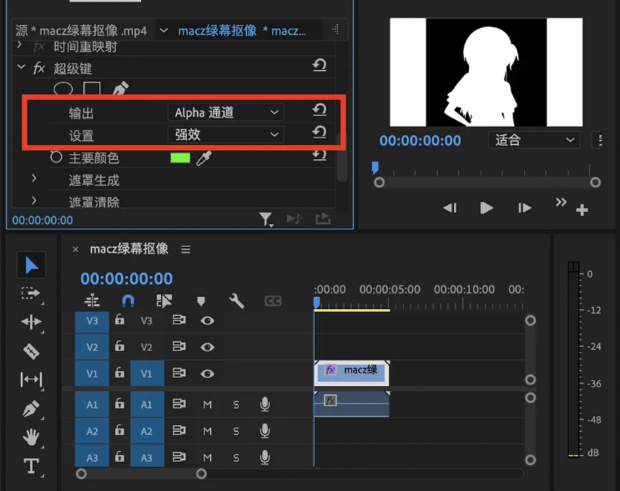Image resolution: width=620 pixels, height=491 pixels.
Task: Step back one frame
Action: pos(450,208)
